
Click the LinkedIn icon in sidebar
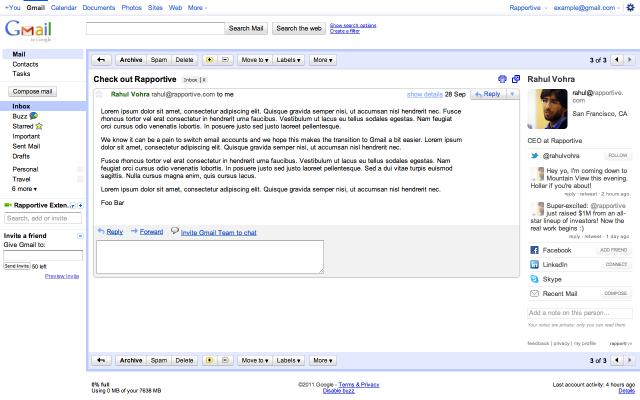pyautogui.click(x=534, y=264)
